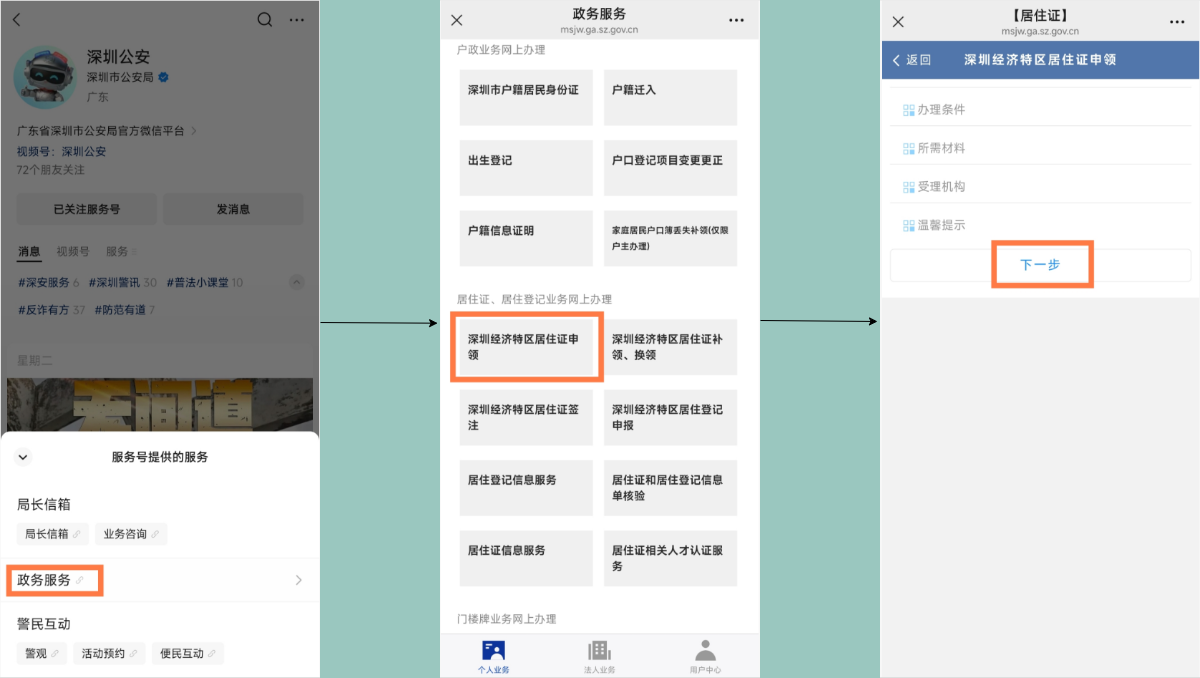Open the three-dot menu on 【居住证】 page
Viewport: 1200px width, 678px height.
point(1177,21)
